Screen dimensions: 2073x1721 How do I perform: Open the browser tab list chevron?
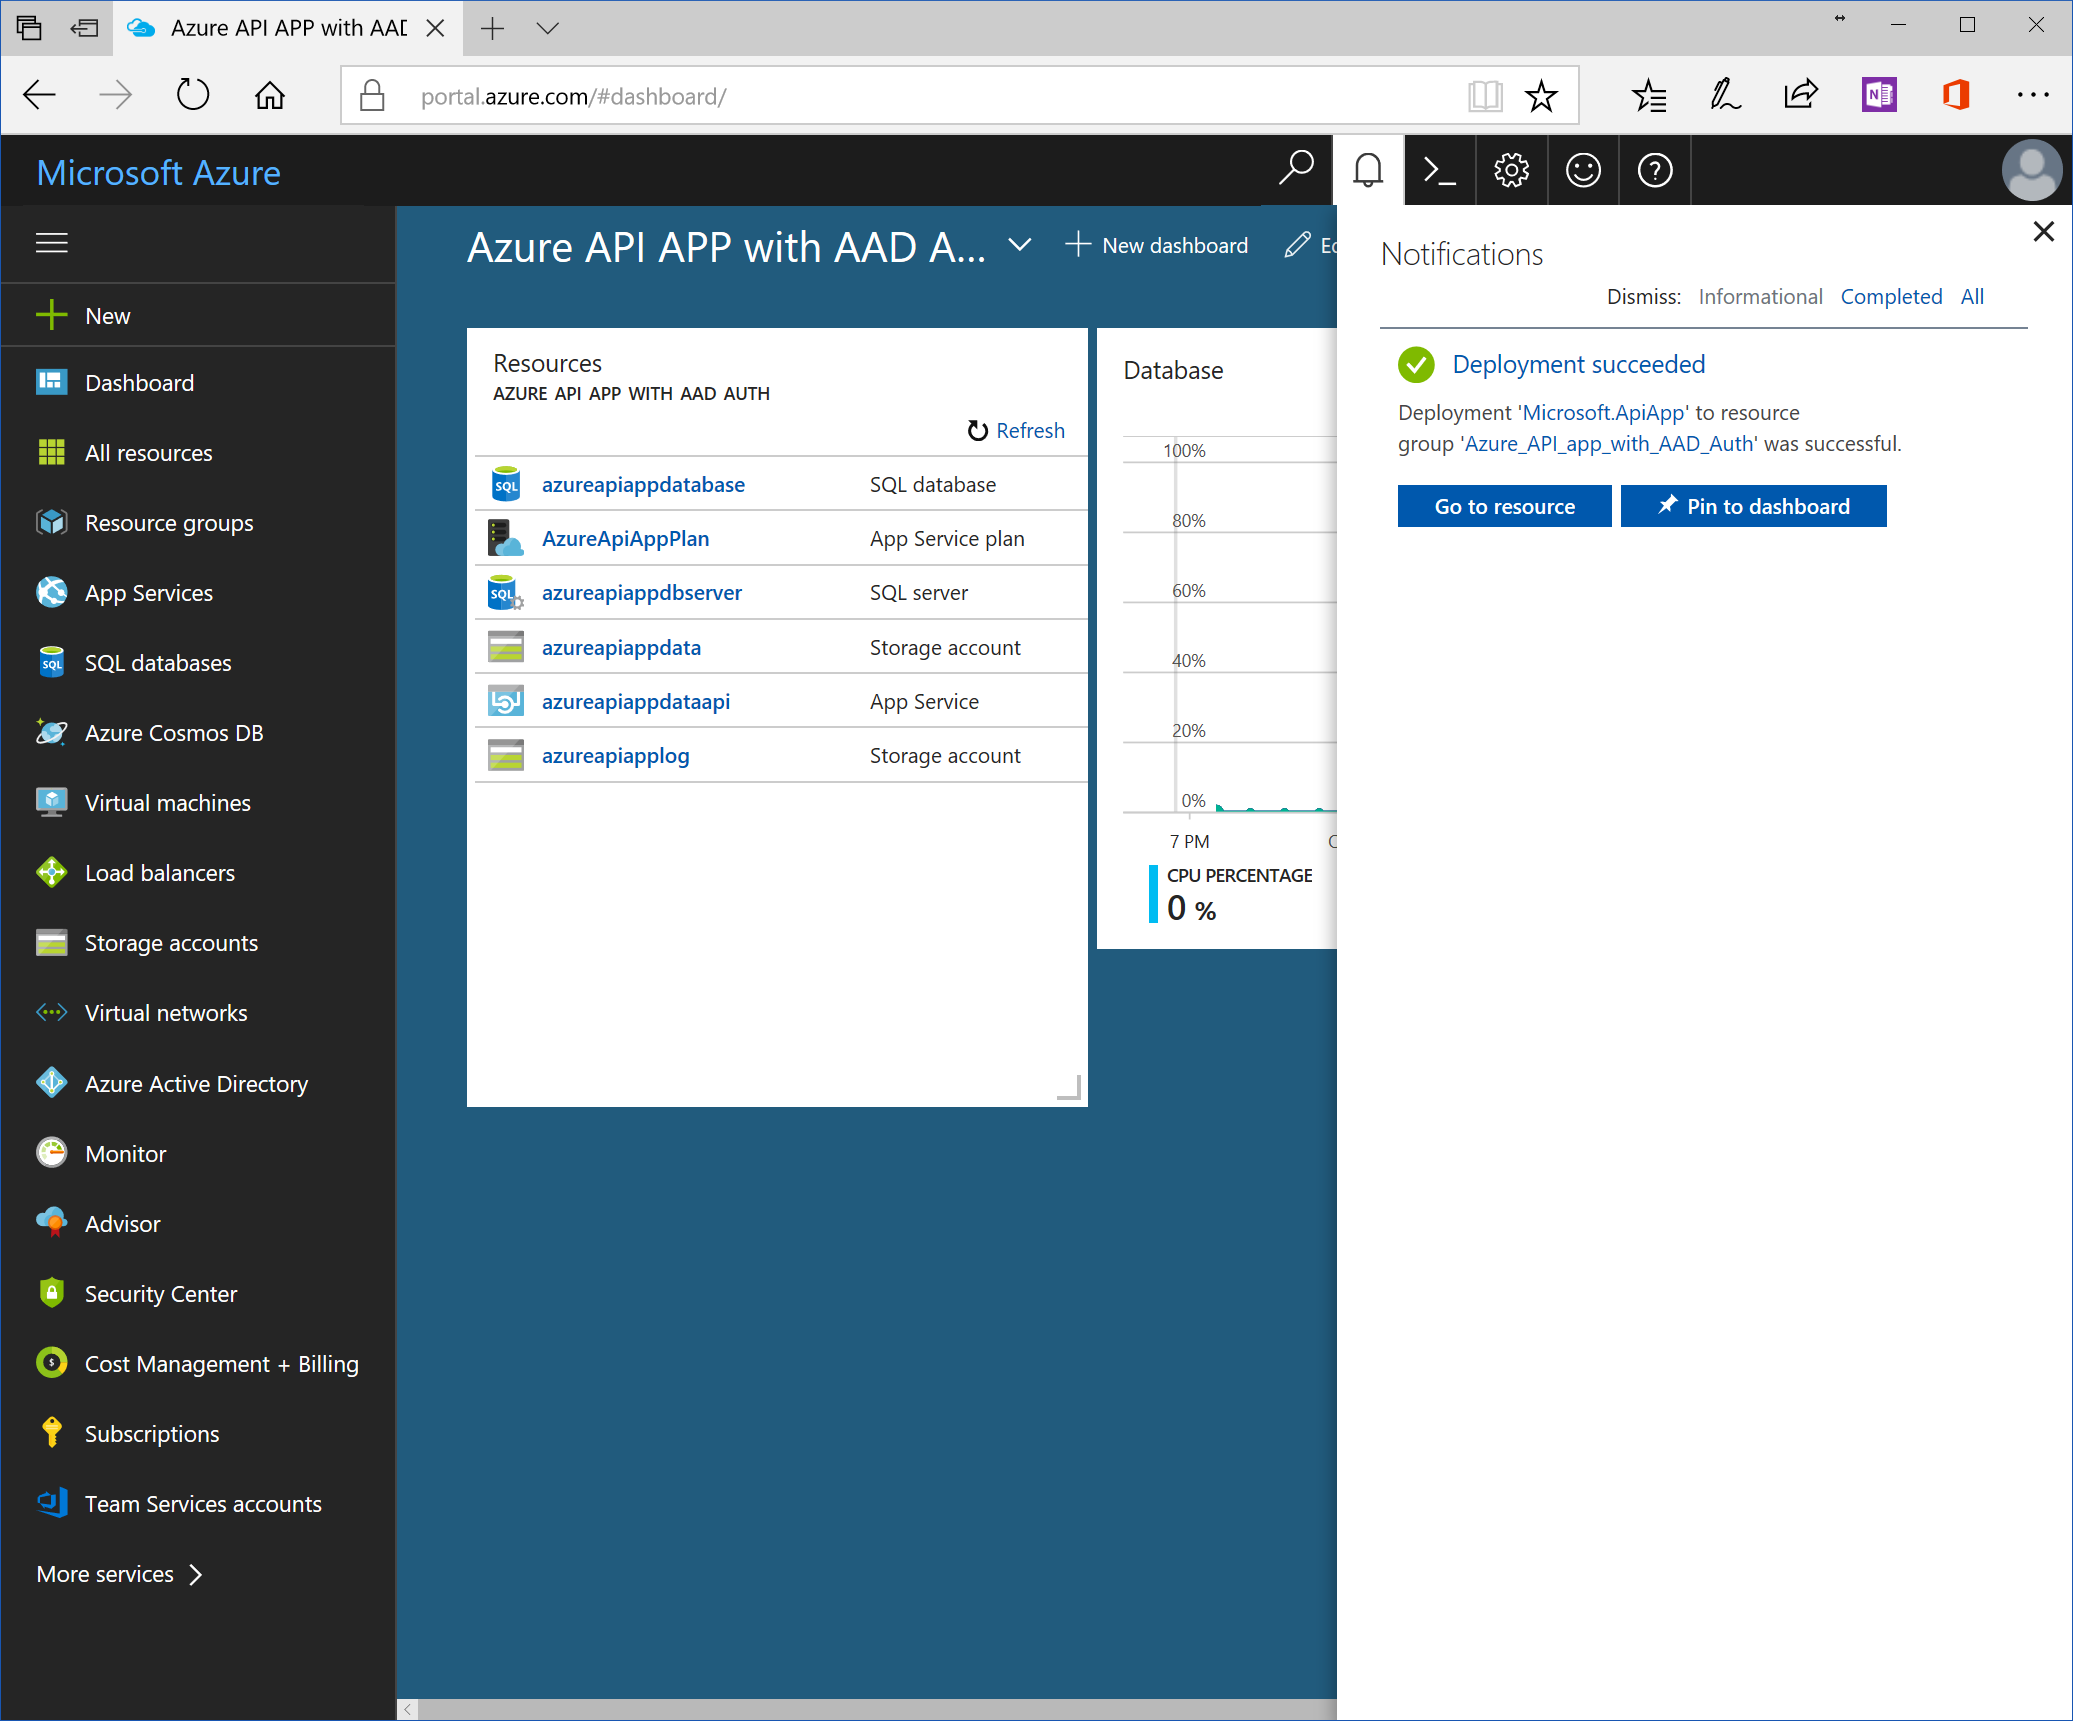pos(547,28)
